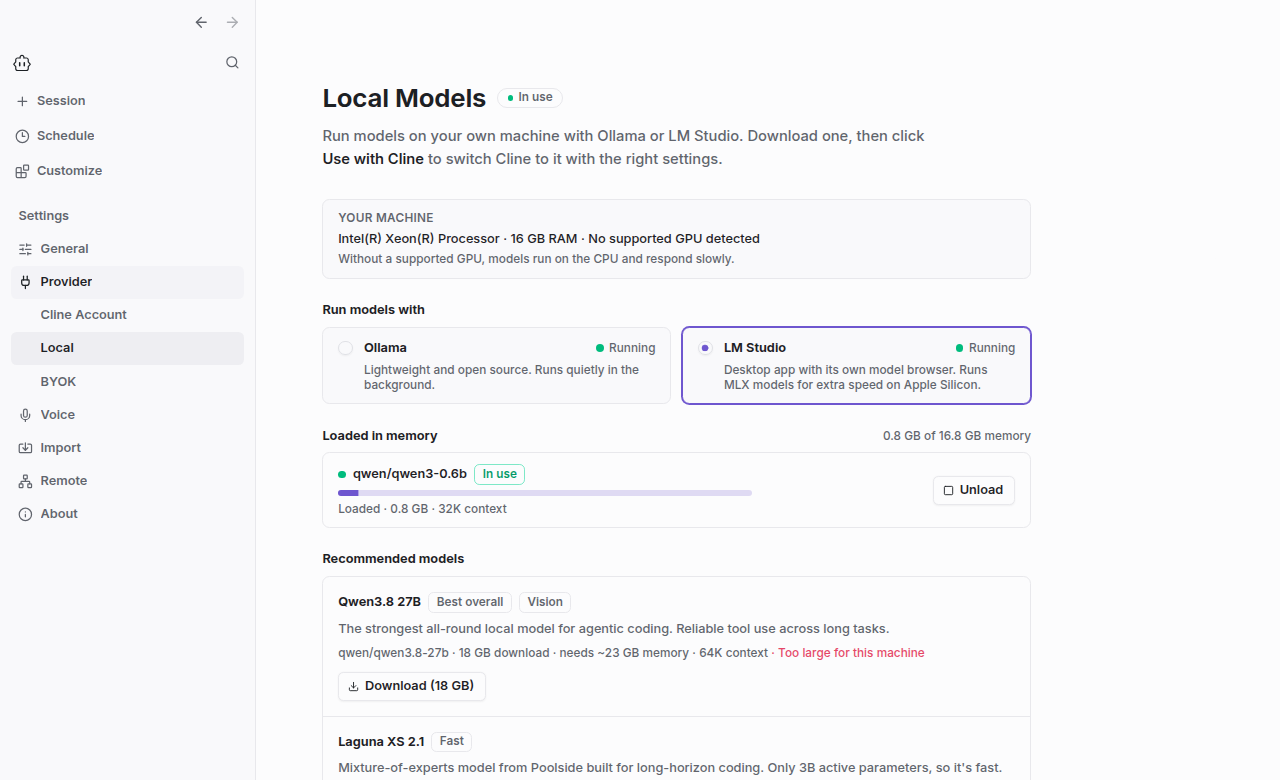This screenshot has height=780, width=1280.
Task: Select the LM Studio radio button
Action: 705,348
